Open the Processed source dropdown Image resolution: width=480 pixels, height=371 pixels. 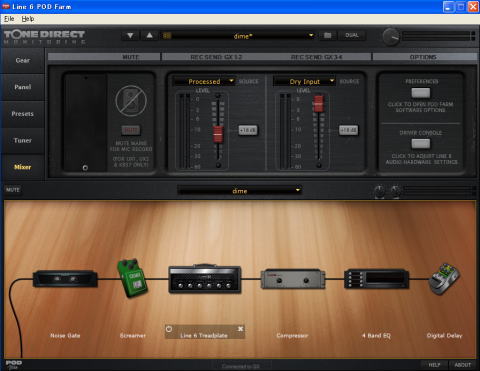coord(204,81)
